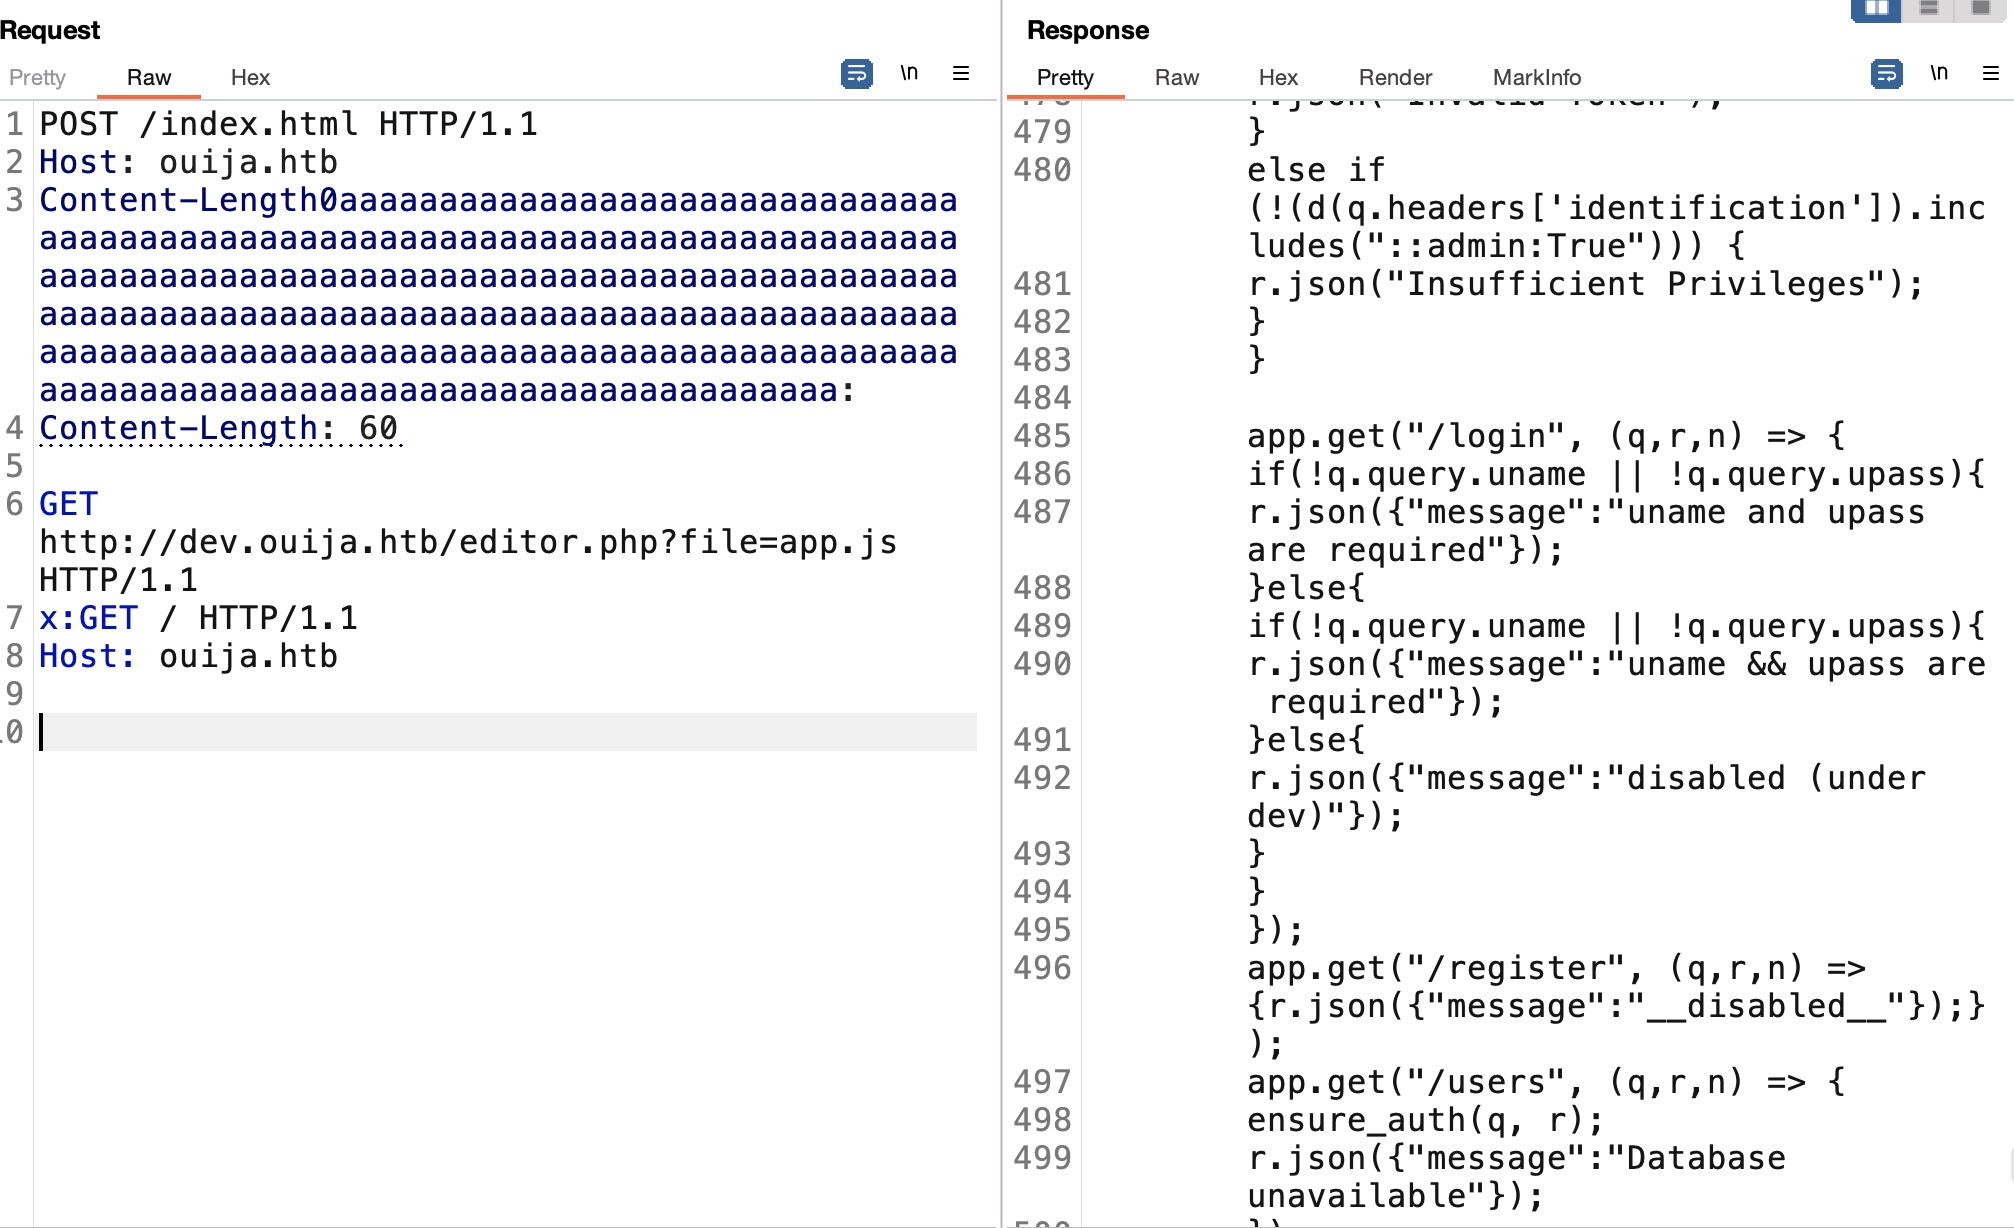Select the Request Raw tab

point(149,78)
